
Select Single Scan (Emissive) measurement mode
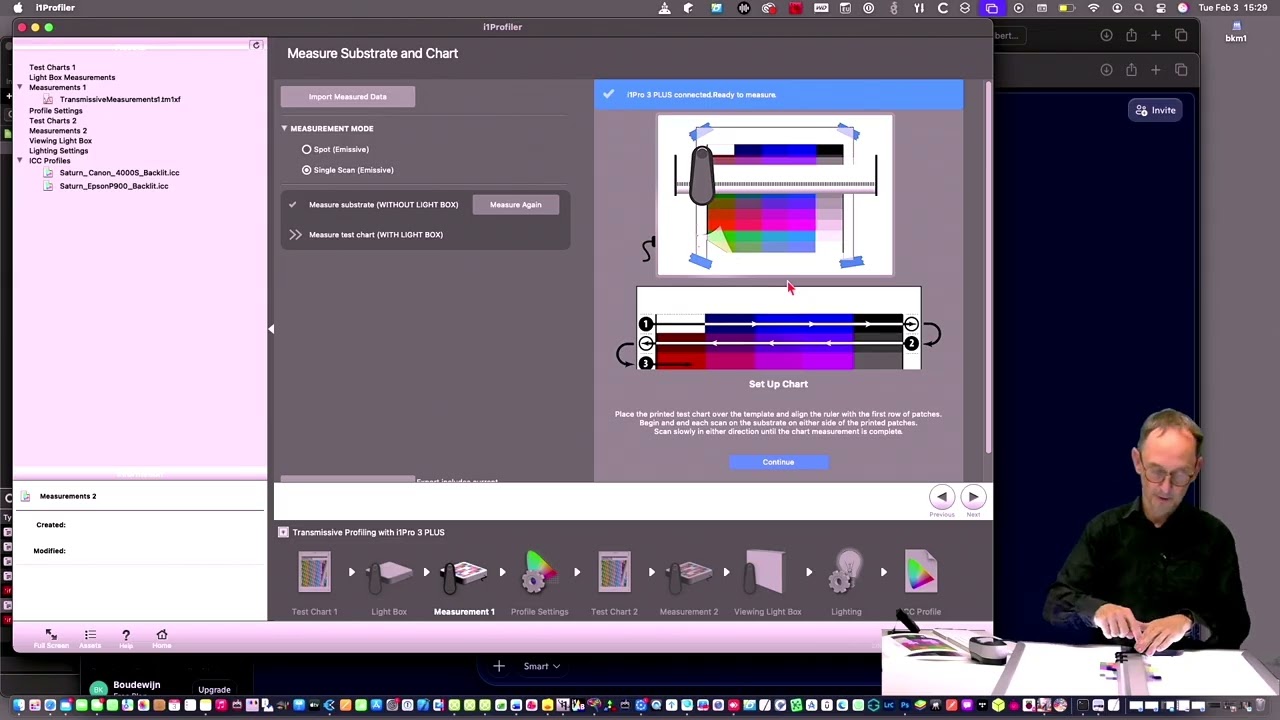click(x=307, y=170)
